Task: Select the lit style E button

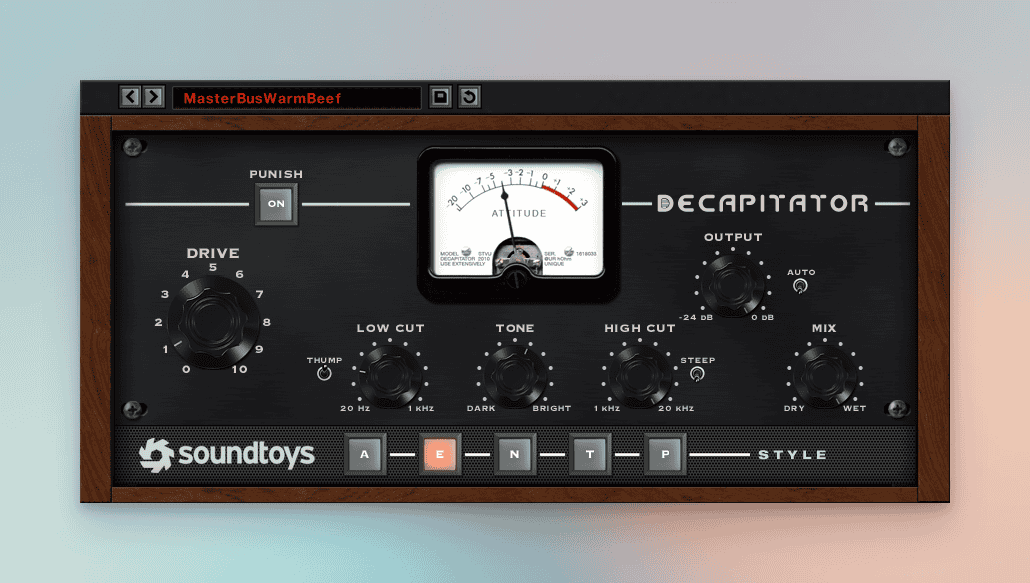Action: coord(440,454)
